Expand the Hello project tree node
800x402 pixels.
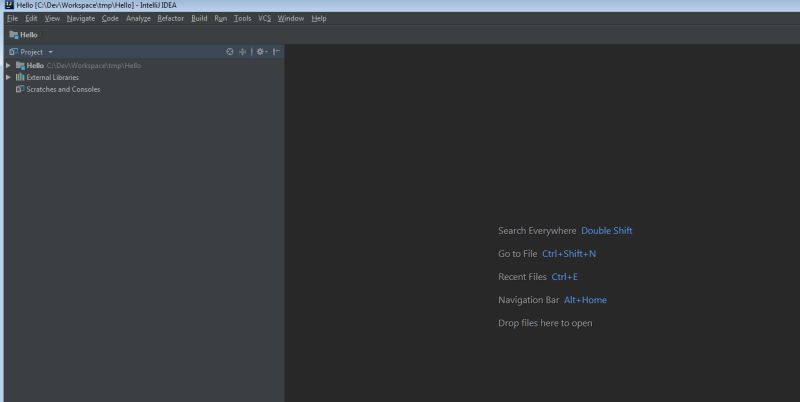(8, 65)
